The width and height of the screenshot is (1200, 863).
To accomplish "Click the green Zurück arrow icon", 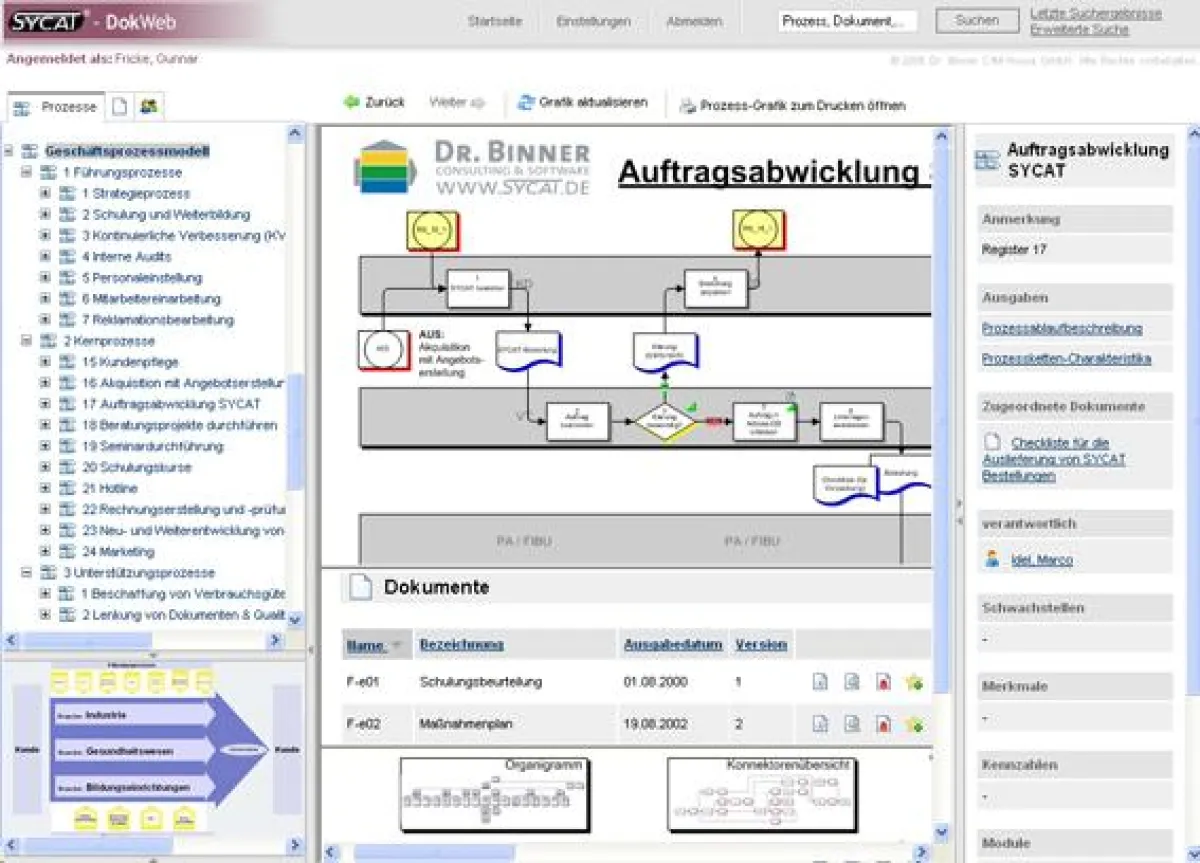I will [351, 102].
